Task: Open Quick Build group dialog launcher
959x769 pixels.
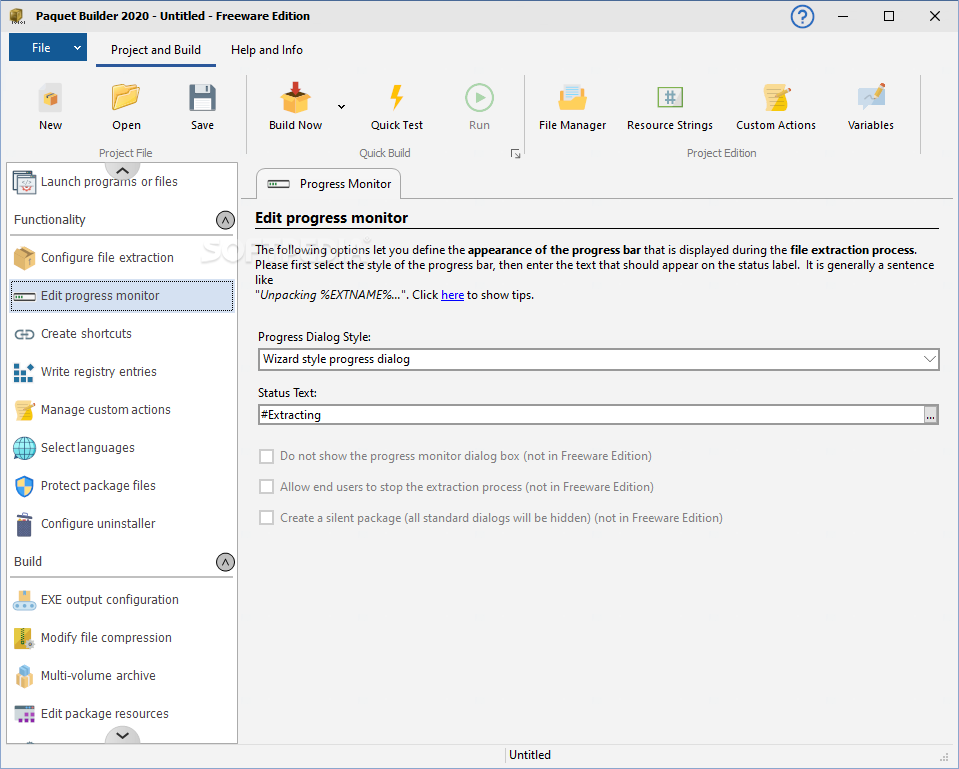Action: click(x=516, y=154)
